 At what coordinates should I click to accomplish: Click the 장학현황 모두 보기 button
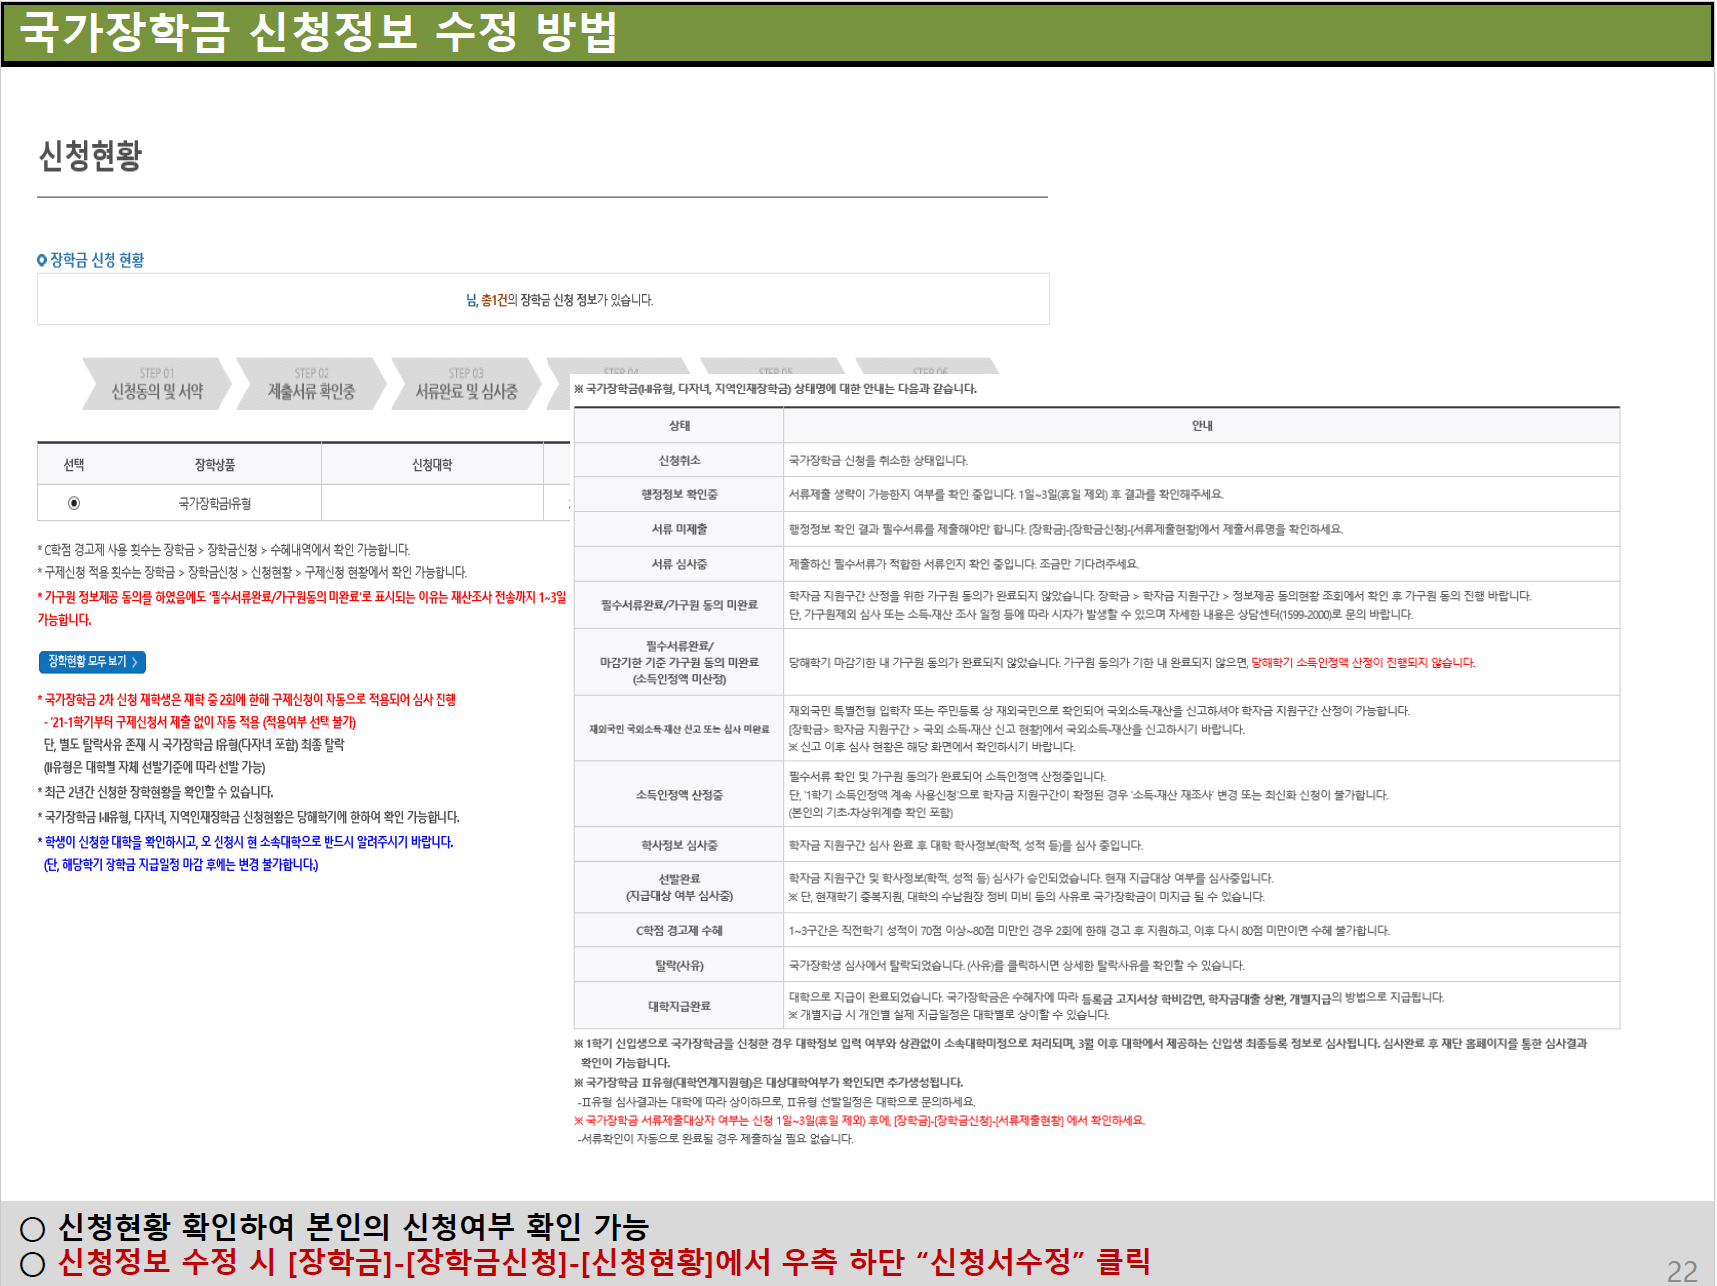coord(92,662)
